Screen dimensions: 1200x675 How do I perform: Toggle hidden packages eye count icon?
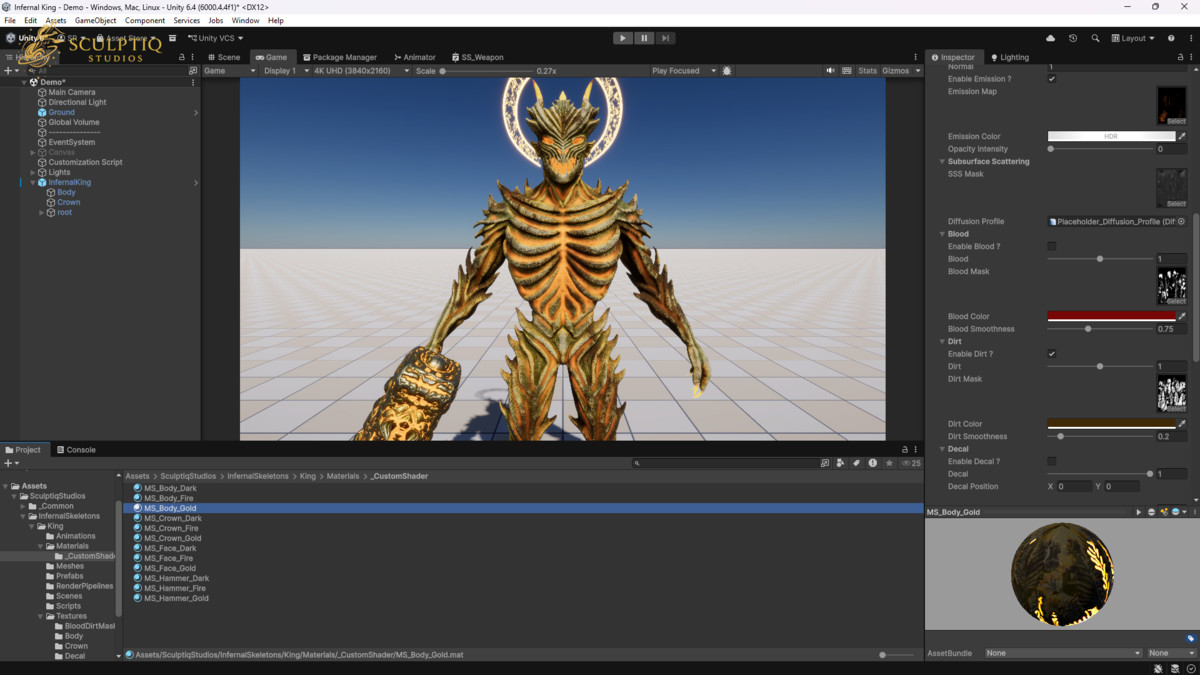pyautogui.click(x=911, y=463)
